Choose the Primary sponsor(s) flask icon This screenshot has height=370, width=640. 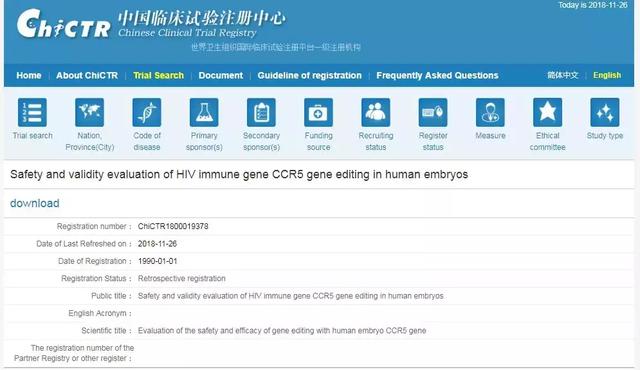pos(204,112)
